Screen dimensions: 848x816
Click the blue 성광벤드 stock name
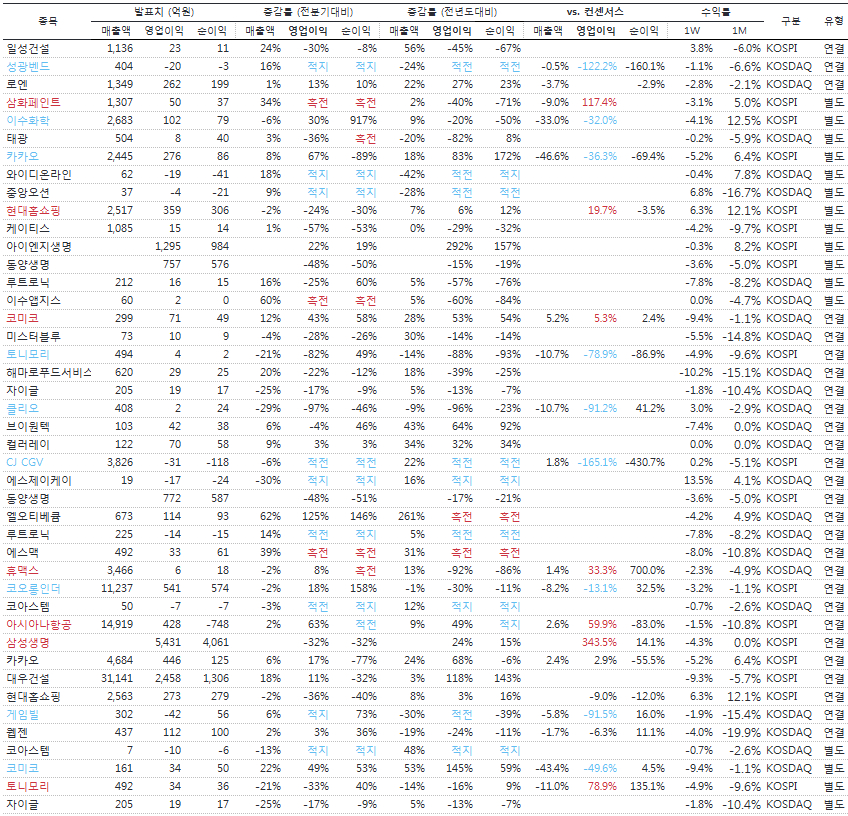click(28, 67)
